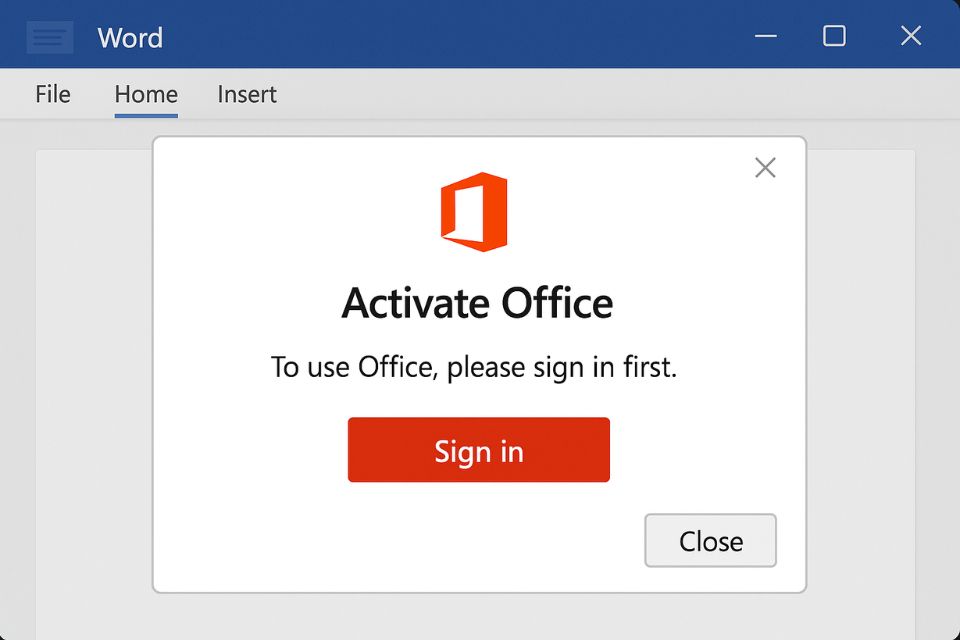Screen dimensions: 960x640
Task: Click the Close button in the dialog
Action: pos(710,541)
